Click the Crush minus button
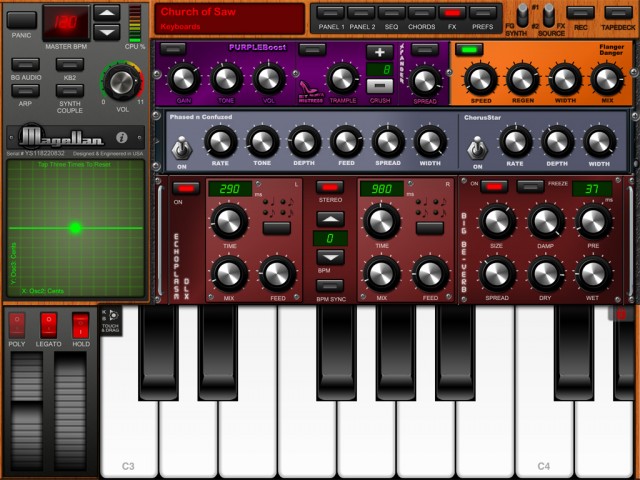The width and height of the screenshot is (640, 480). click(380, 86)
